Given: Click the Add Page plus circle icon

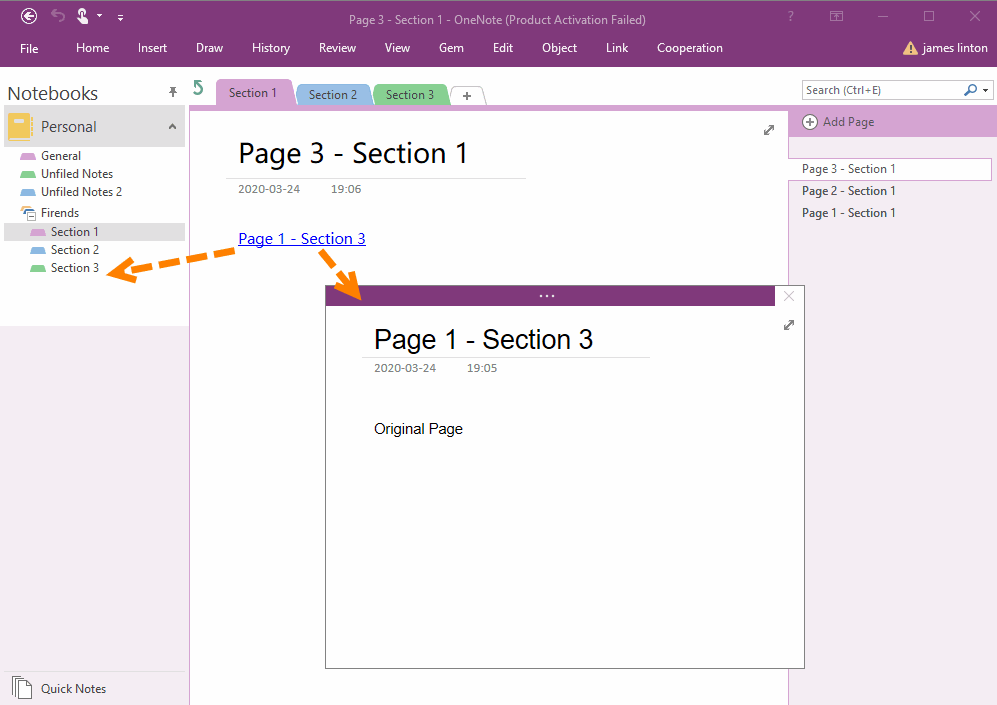Looking at the screenshot, I should [x=809, y=122].
